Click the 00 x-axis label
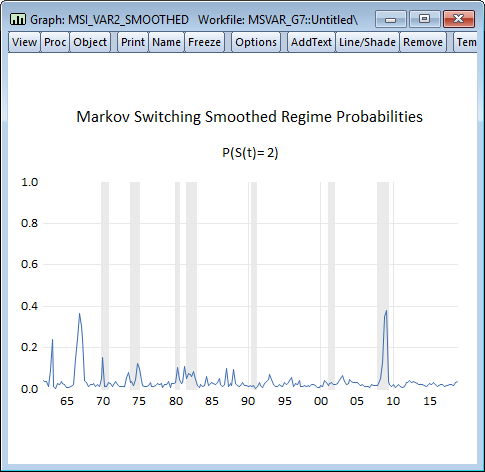Image resolution: width=485 pixels, height=472 pixels. point(321,401)
